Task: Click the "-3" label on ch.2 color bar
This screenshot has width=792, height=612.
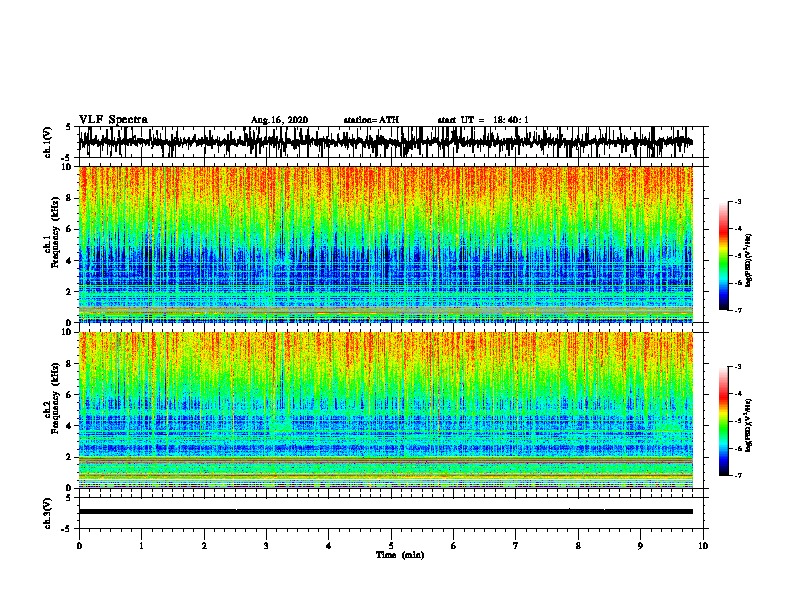Action: tap(738, 367)
